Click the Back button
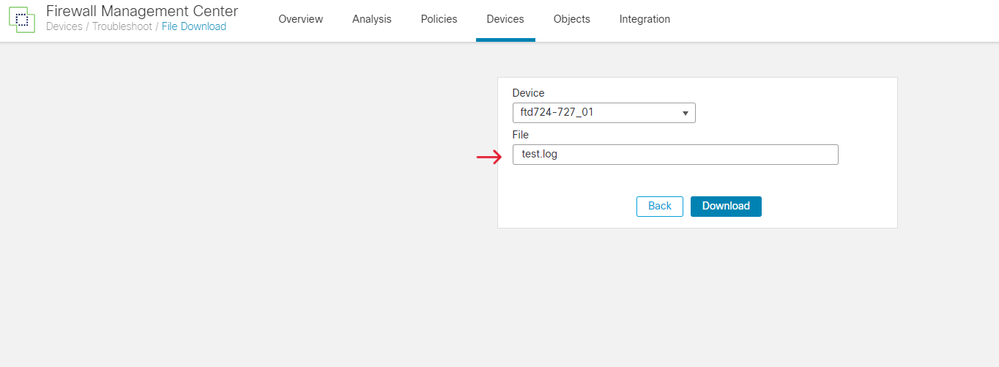This screenshot has width=999, height=367. coord(659,206)
